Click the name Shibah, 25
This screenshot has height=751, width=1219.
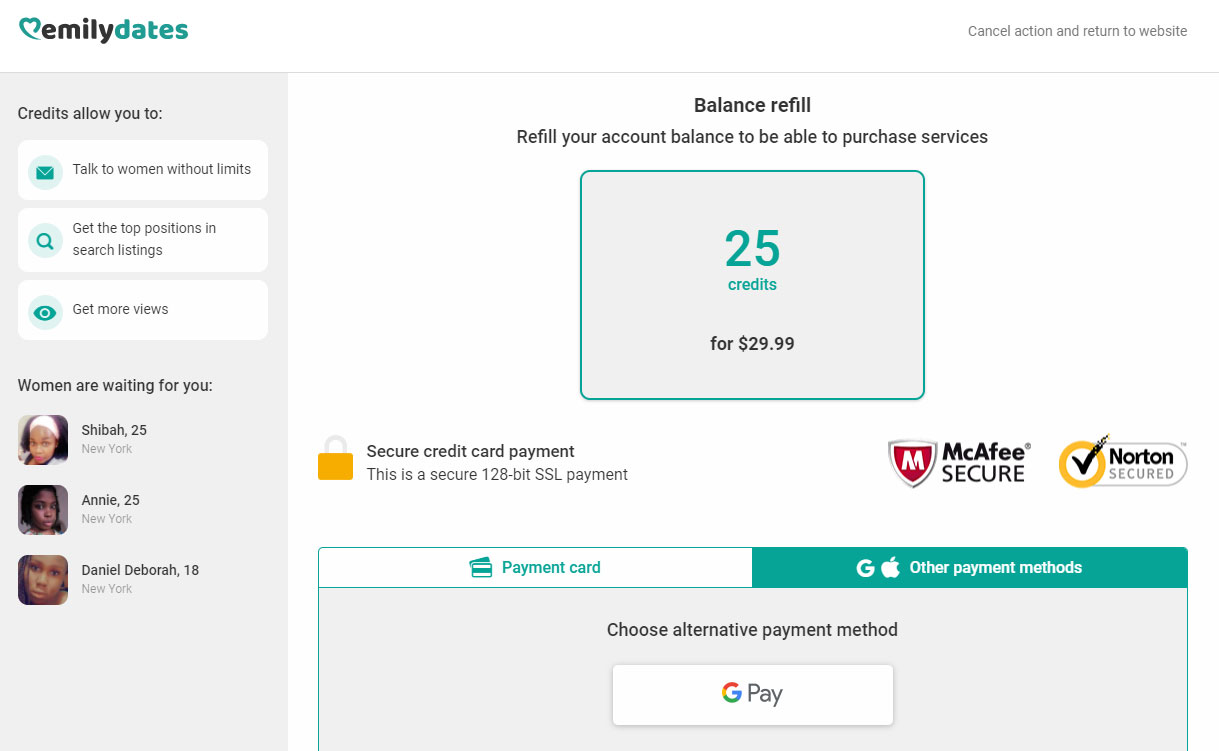click(x=114, y=430)
